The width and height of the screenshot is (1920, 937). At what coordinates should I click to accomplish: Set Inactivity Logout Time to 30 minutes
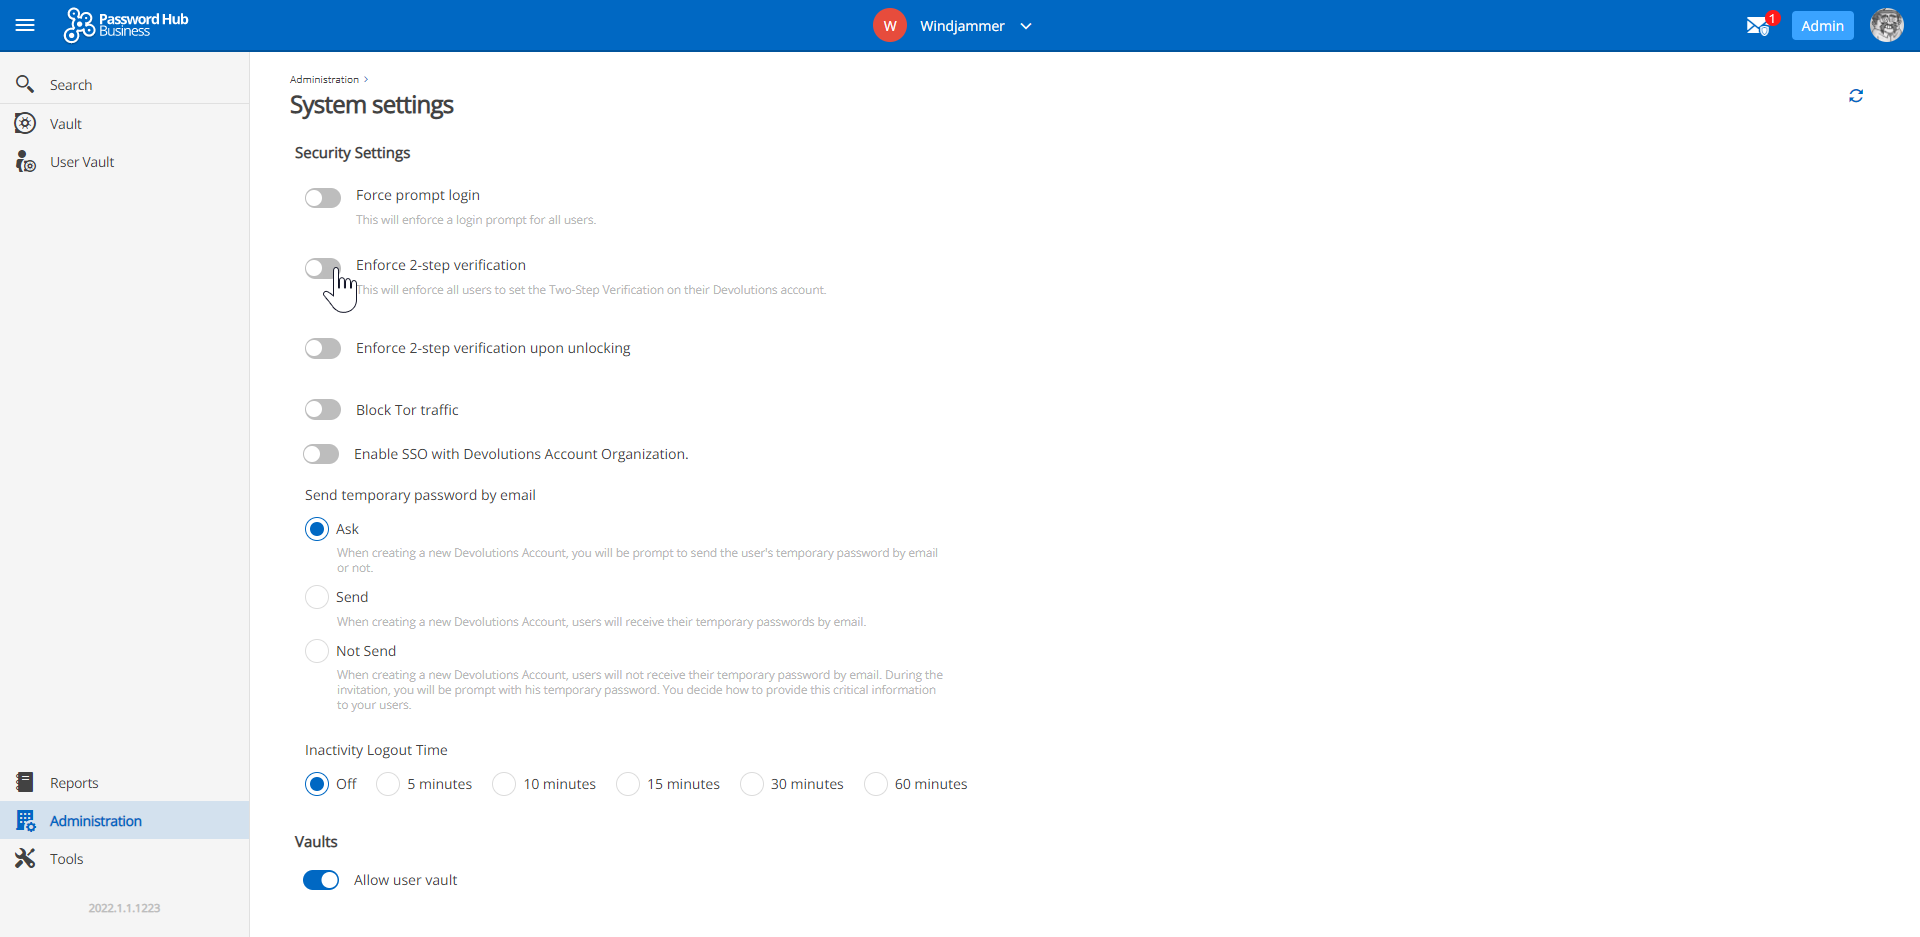coord(751,784)
